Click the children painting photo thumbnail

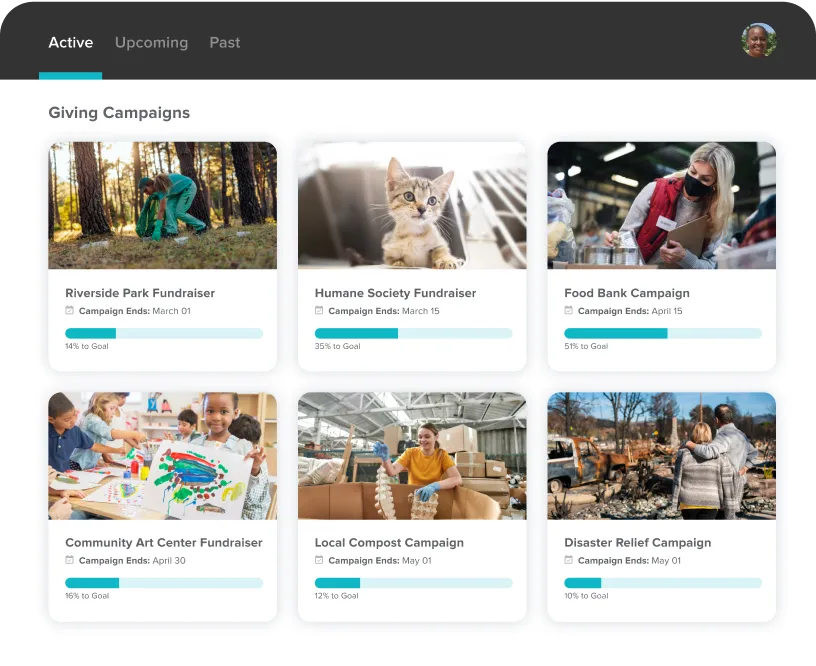click(x=163, y=456)
